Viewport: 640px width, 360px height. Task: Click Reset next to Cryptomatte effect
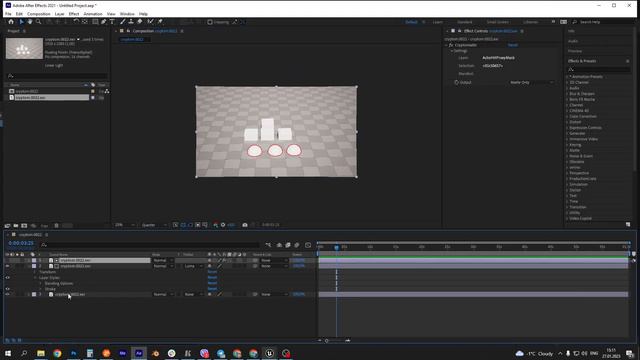point(513,45)
